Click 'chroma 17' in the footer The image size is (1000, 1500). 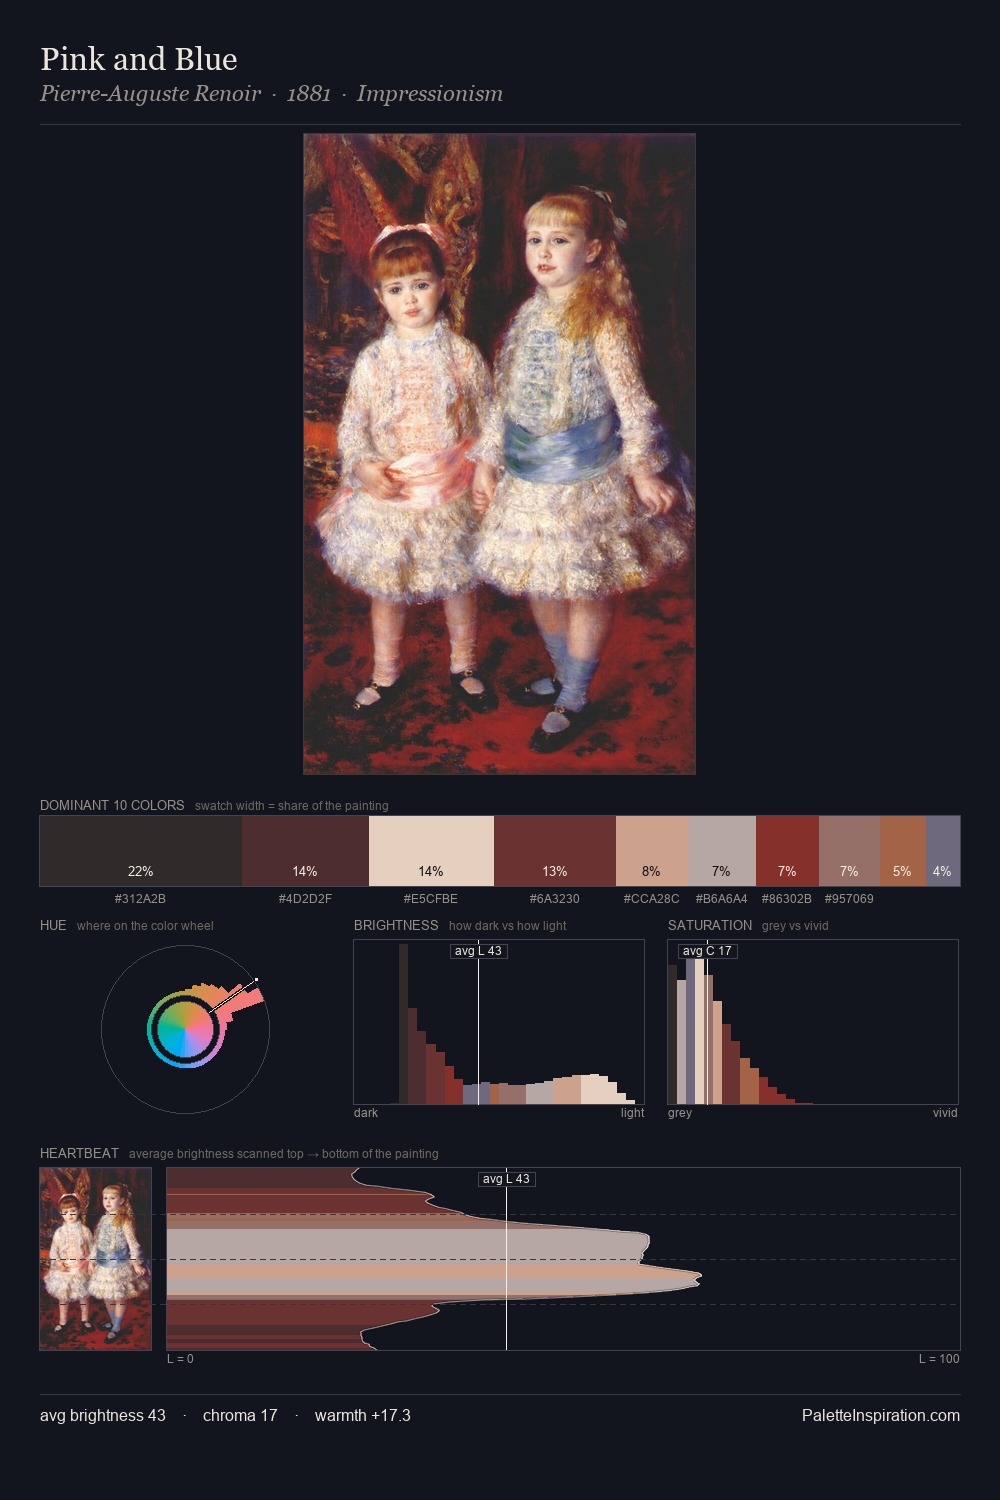tap(240, 1416)
